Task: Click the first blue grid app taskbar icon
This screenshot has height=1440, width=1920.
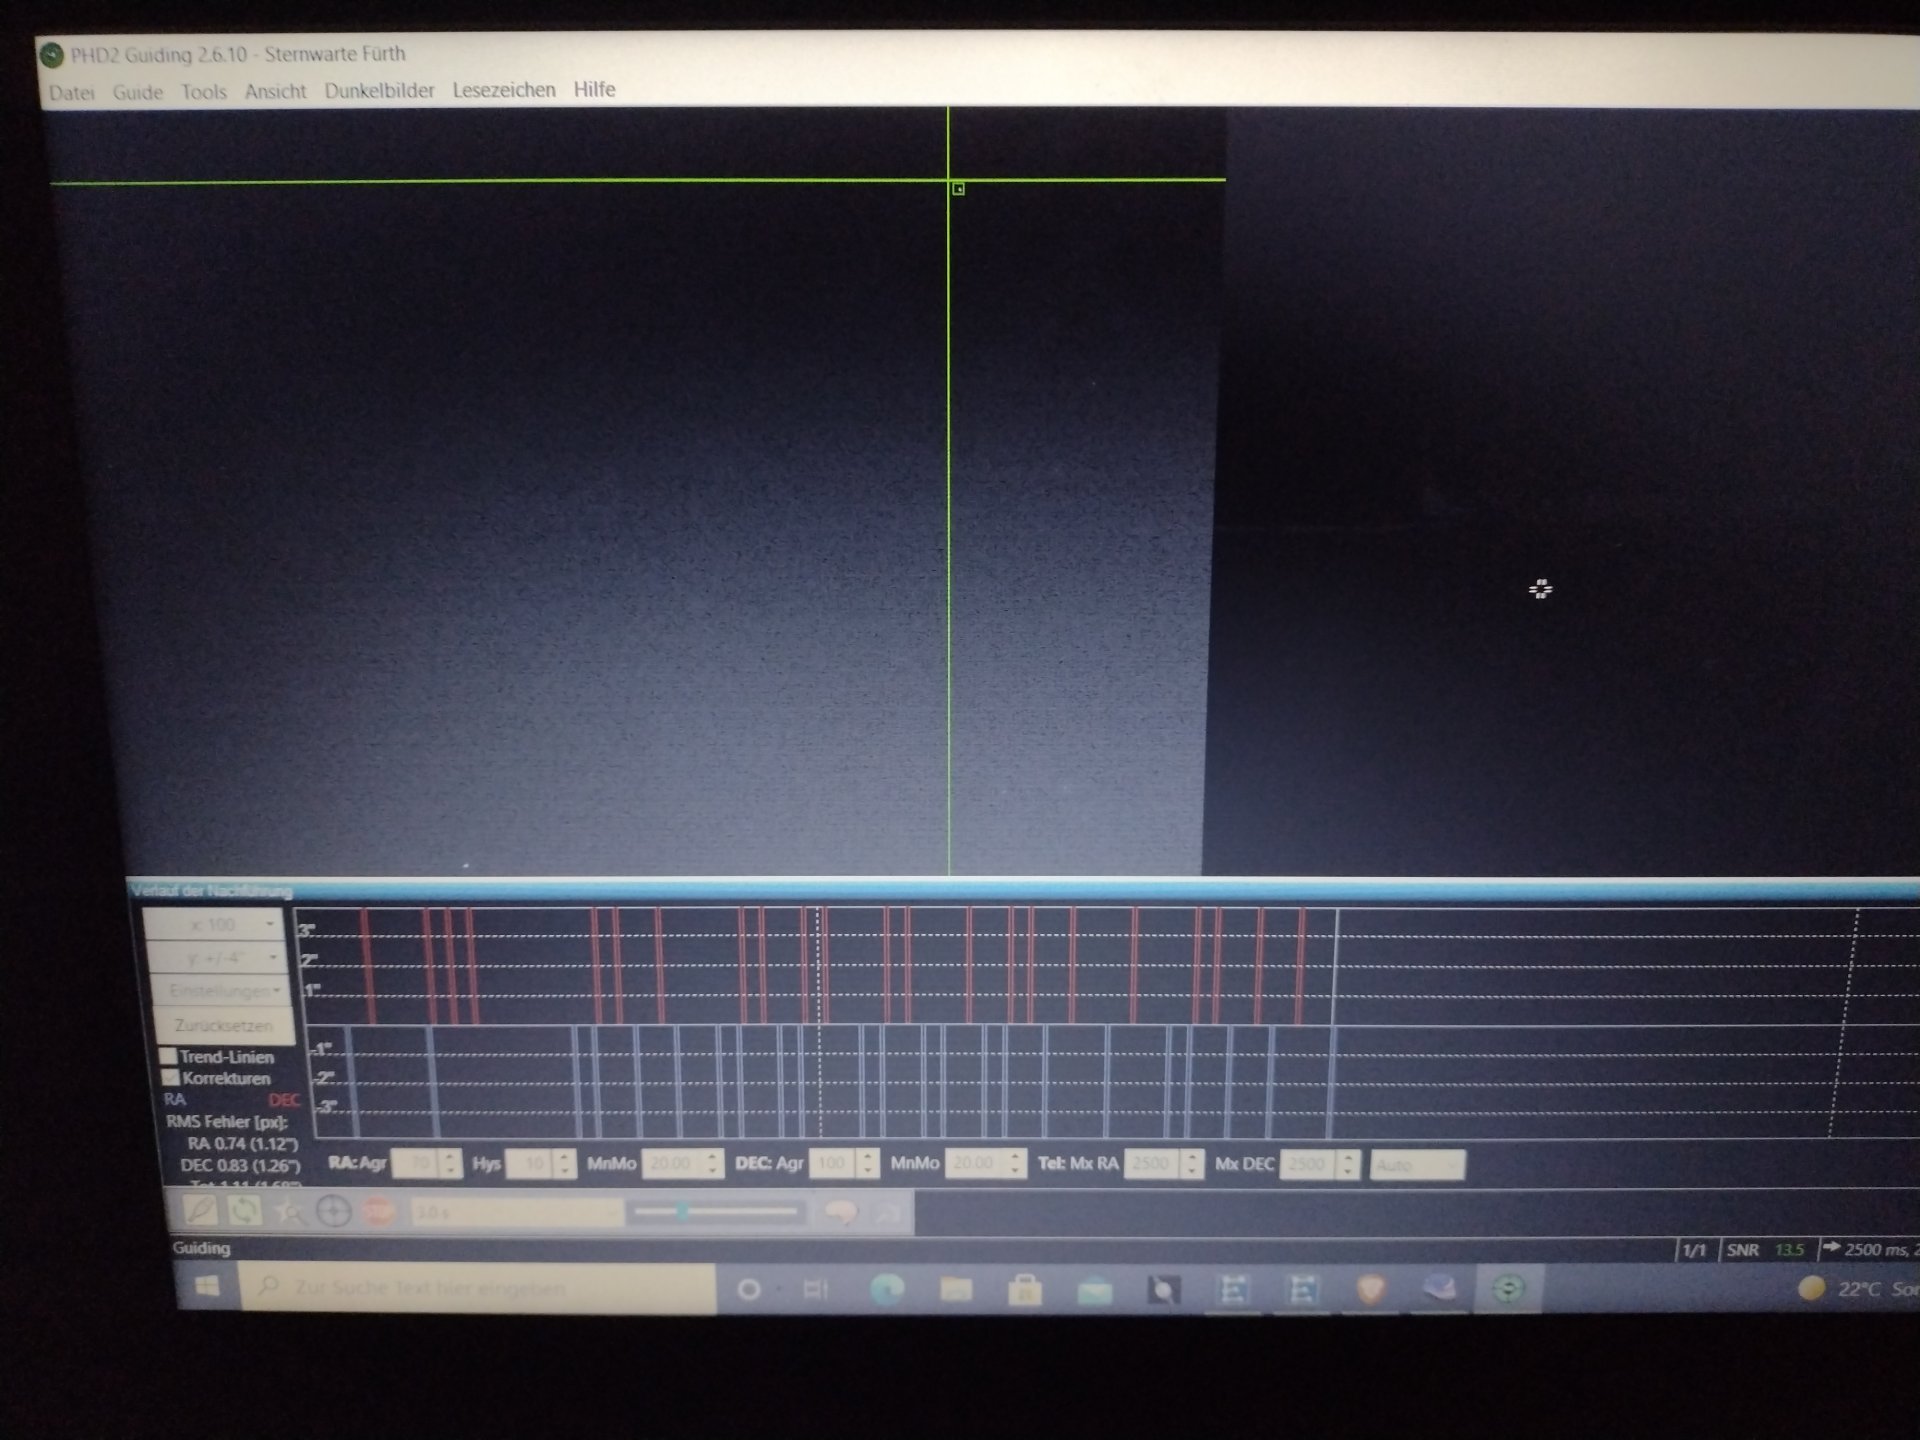Action: [1233, 1290]
